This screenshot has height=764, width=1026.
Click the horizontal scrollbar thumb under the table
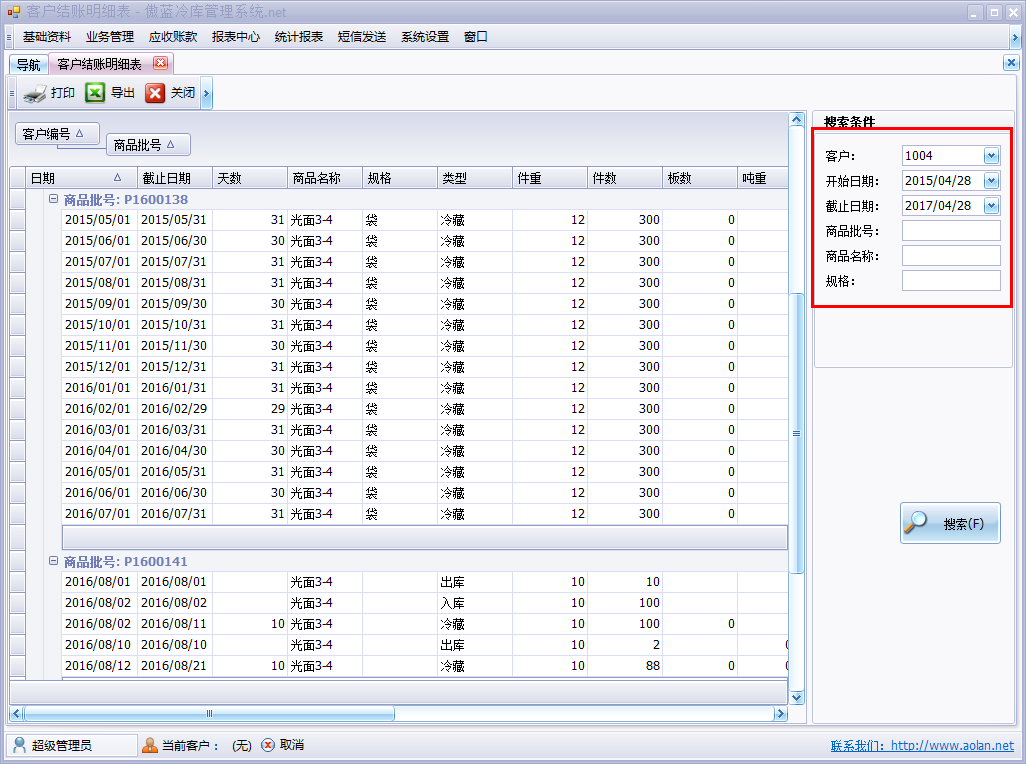209,714
